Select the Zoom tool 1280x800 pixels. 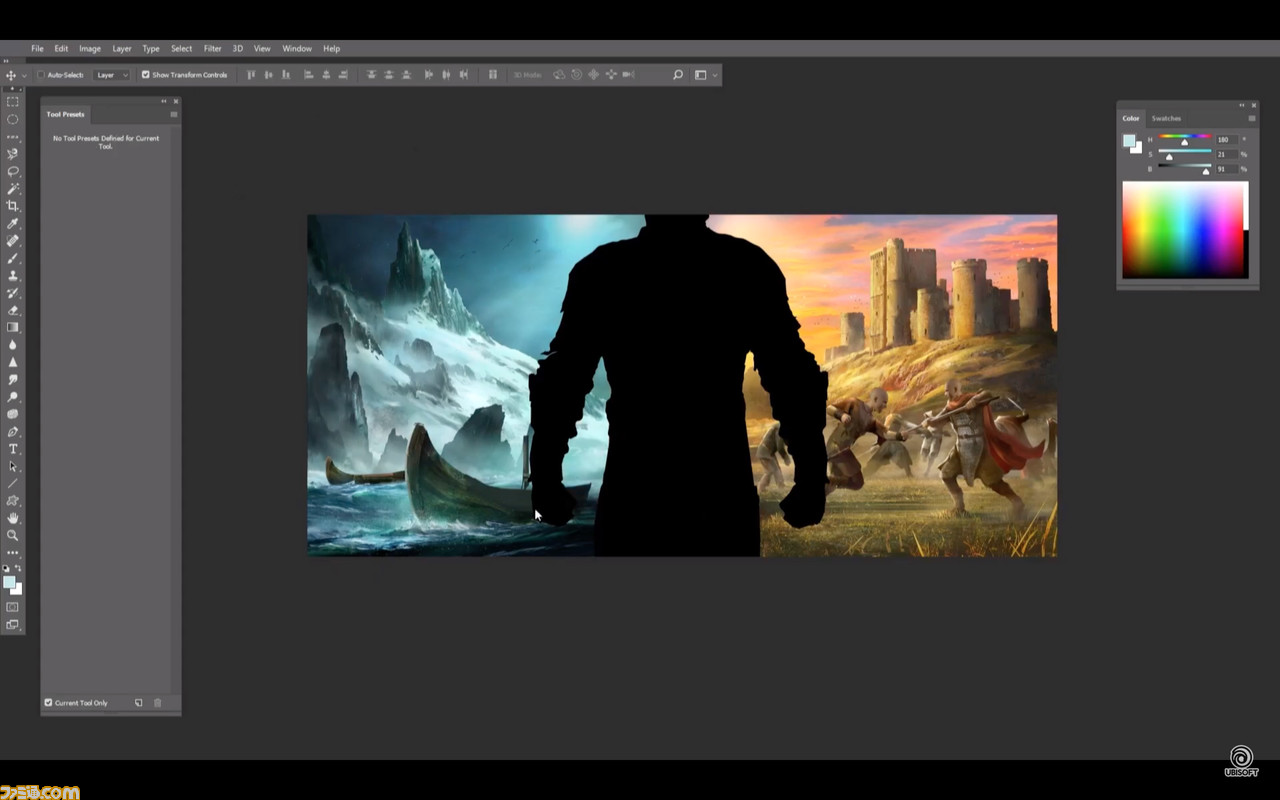tap(13, 535)
